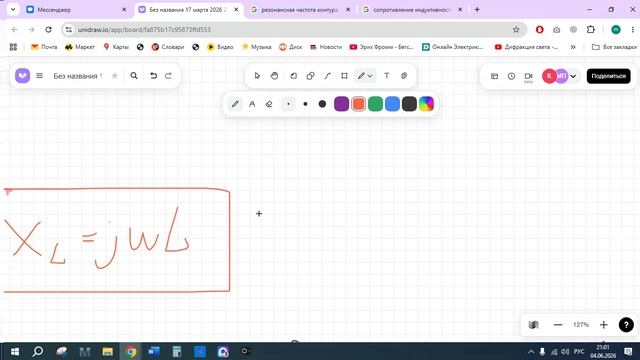Screen dimensions: 640x360
Task: Select thin stroke width
Action: [289, 104]
